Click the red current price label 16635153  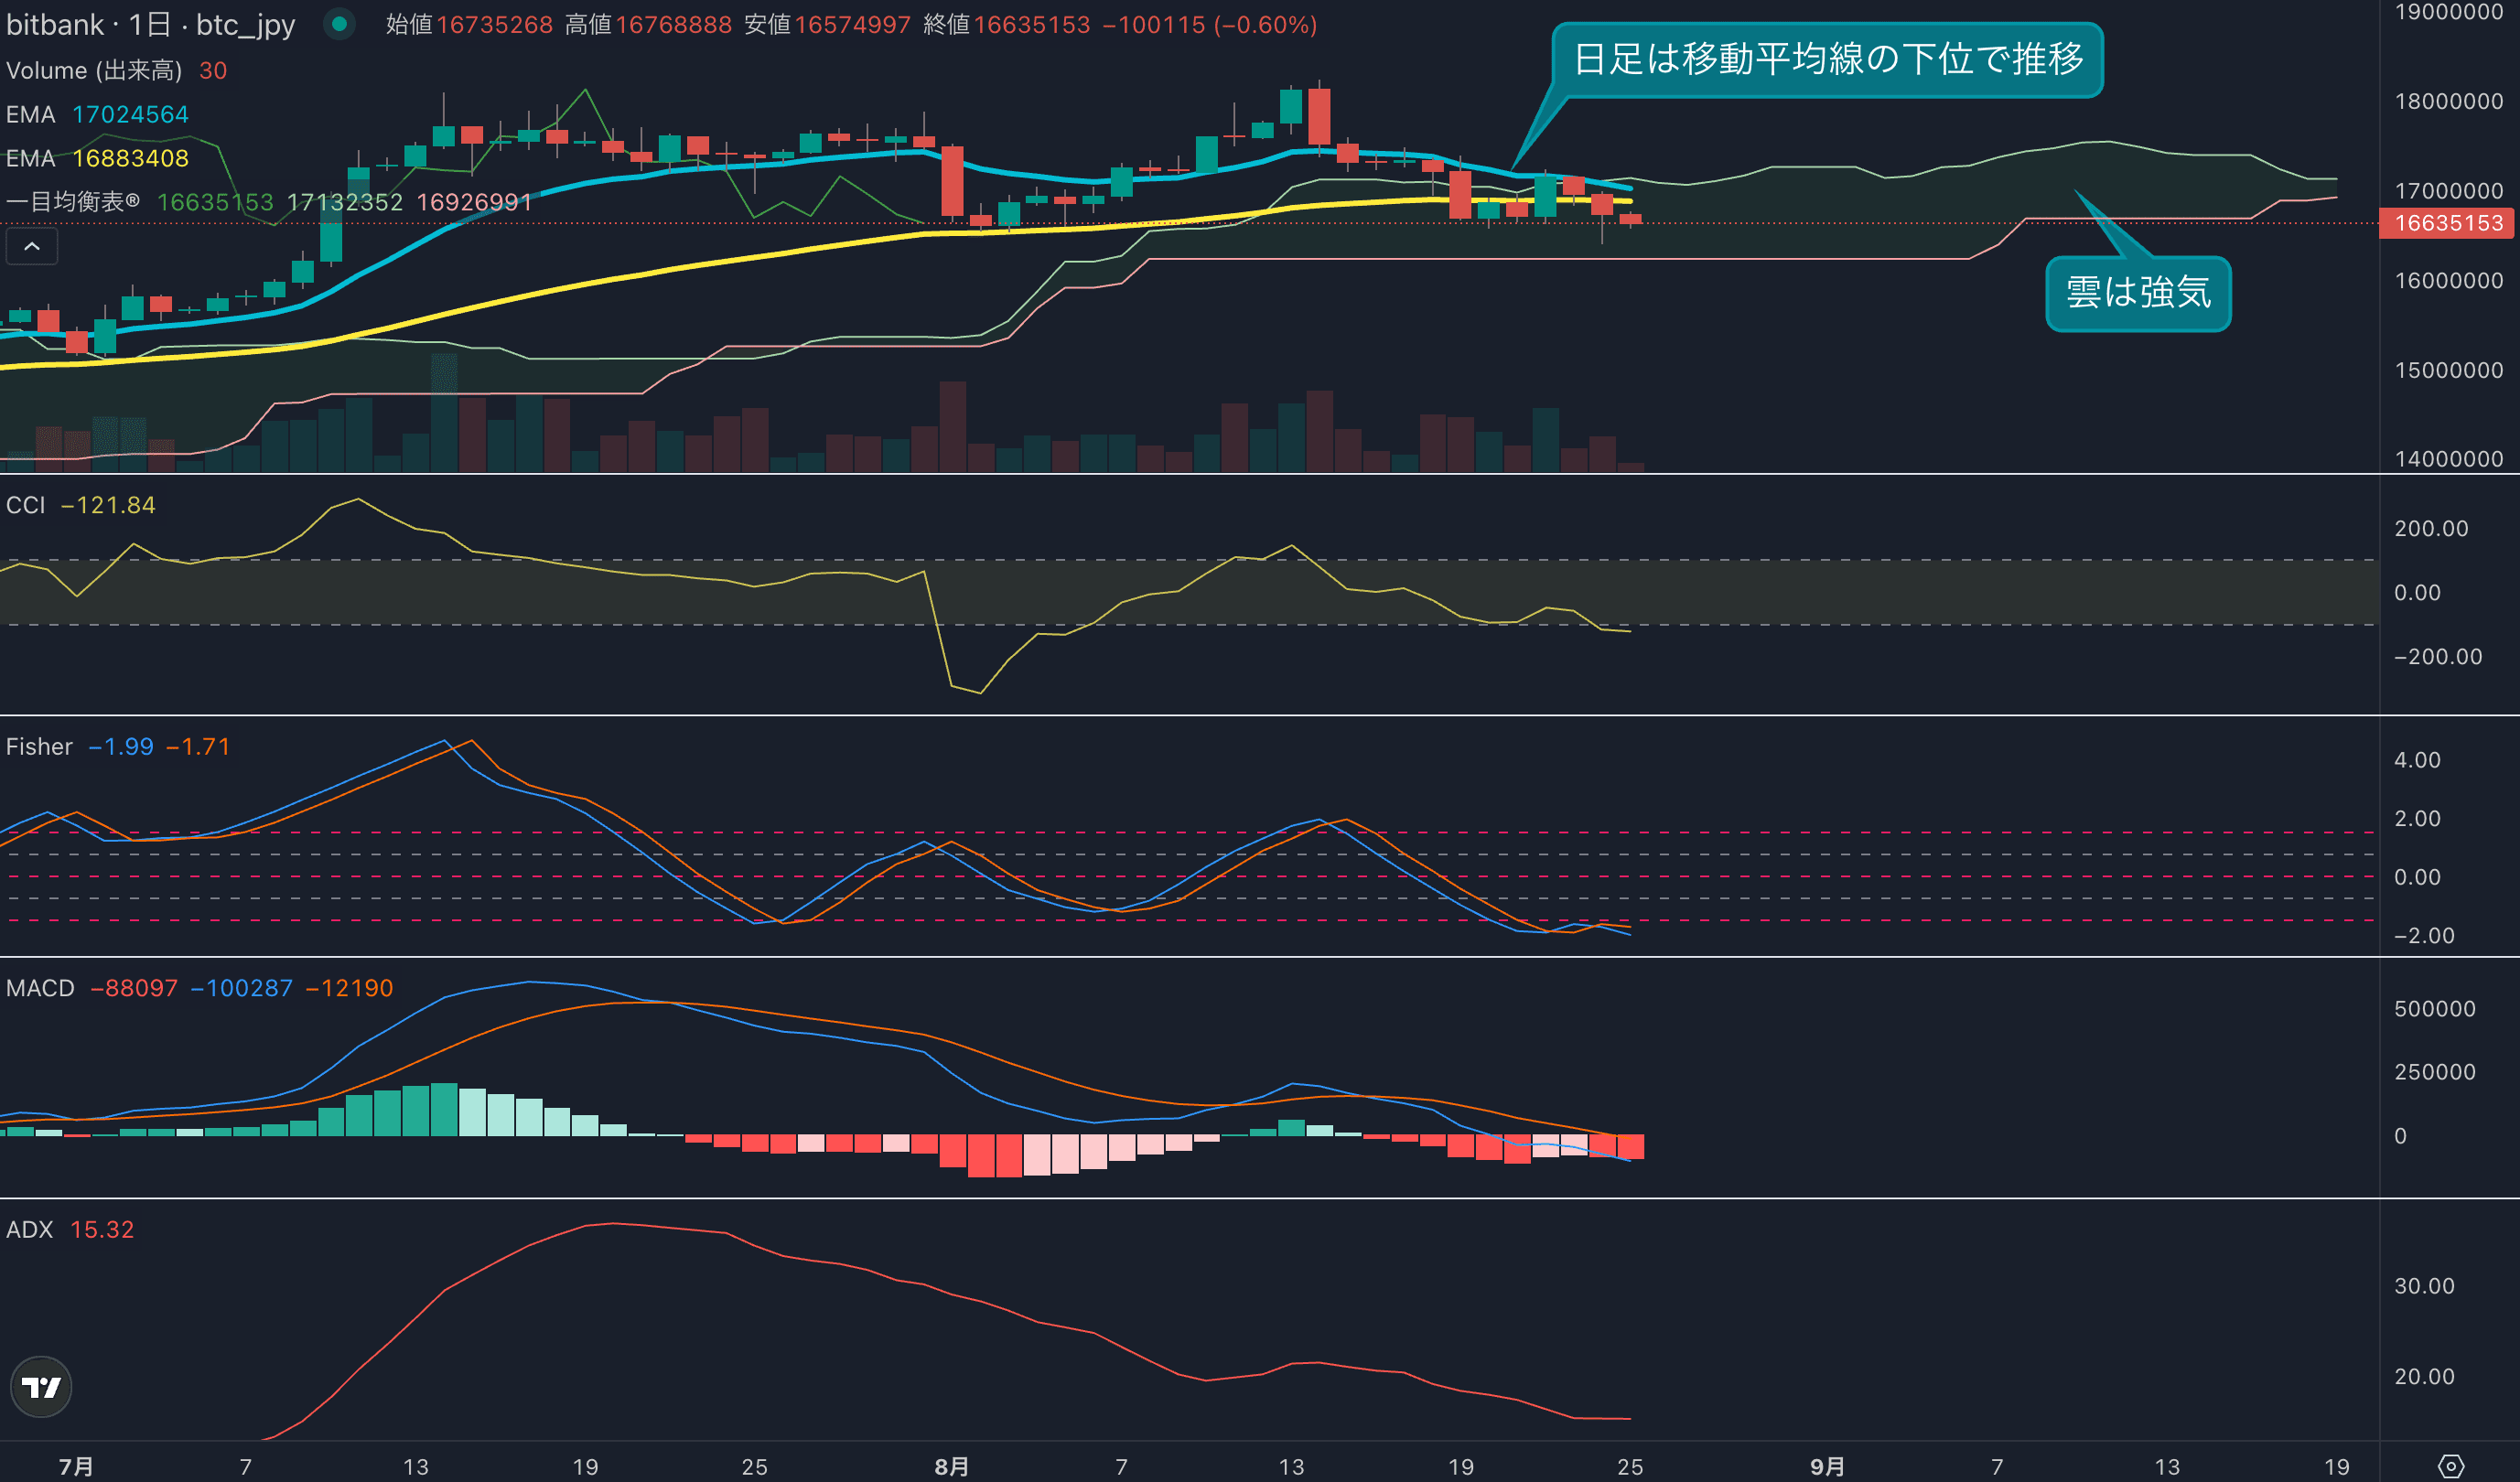coord(2448,223)
